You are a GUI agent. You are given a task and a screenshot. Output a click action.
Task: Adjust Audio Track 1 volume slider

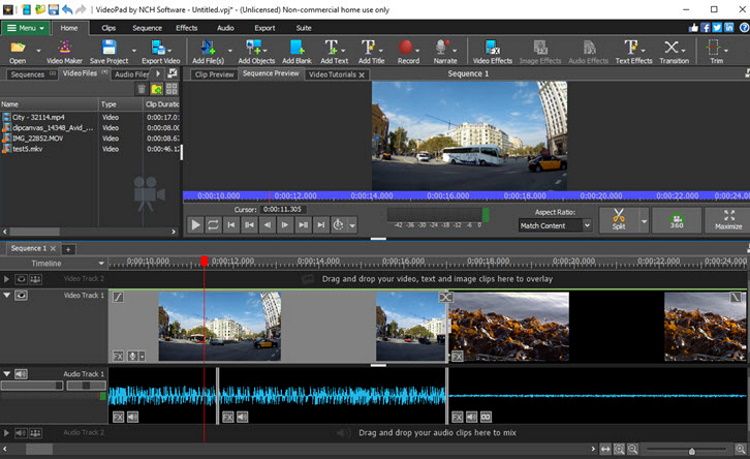32,385
